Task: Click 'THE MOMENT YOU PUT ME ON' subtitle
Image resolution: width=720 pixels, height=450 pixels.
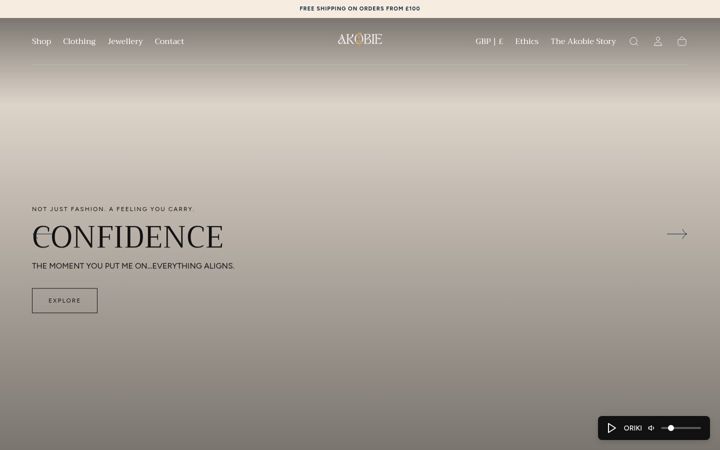Action: [133, 266]
